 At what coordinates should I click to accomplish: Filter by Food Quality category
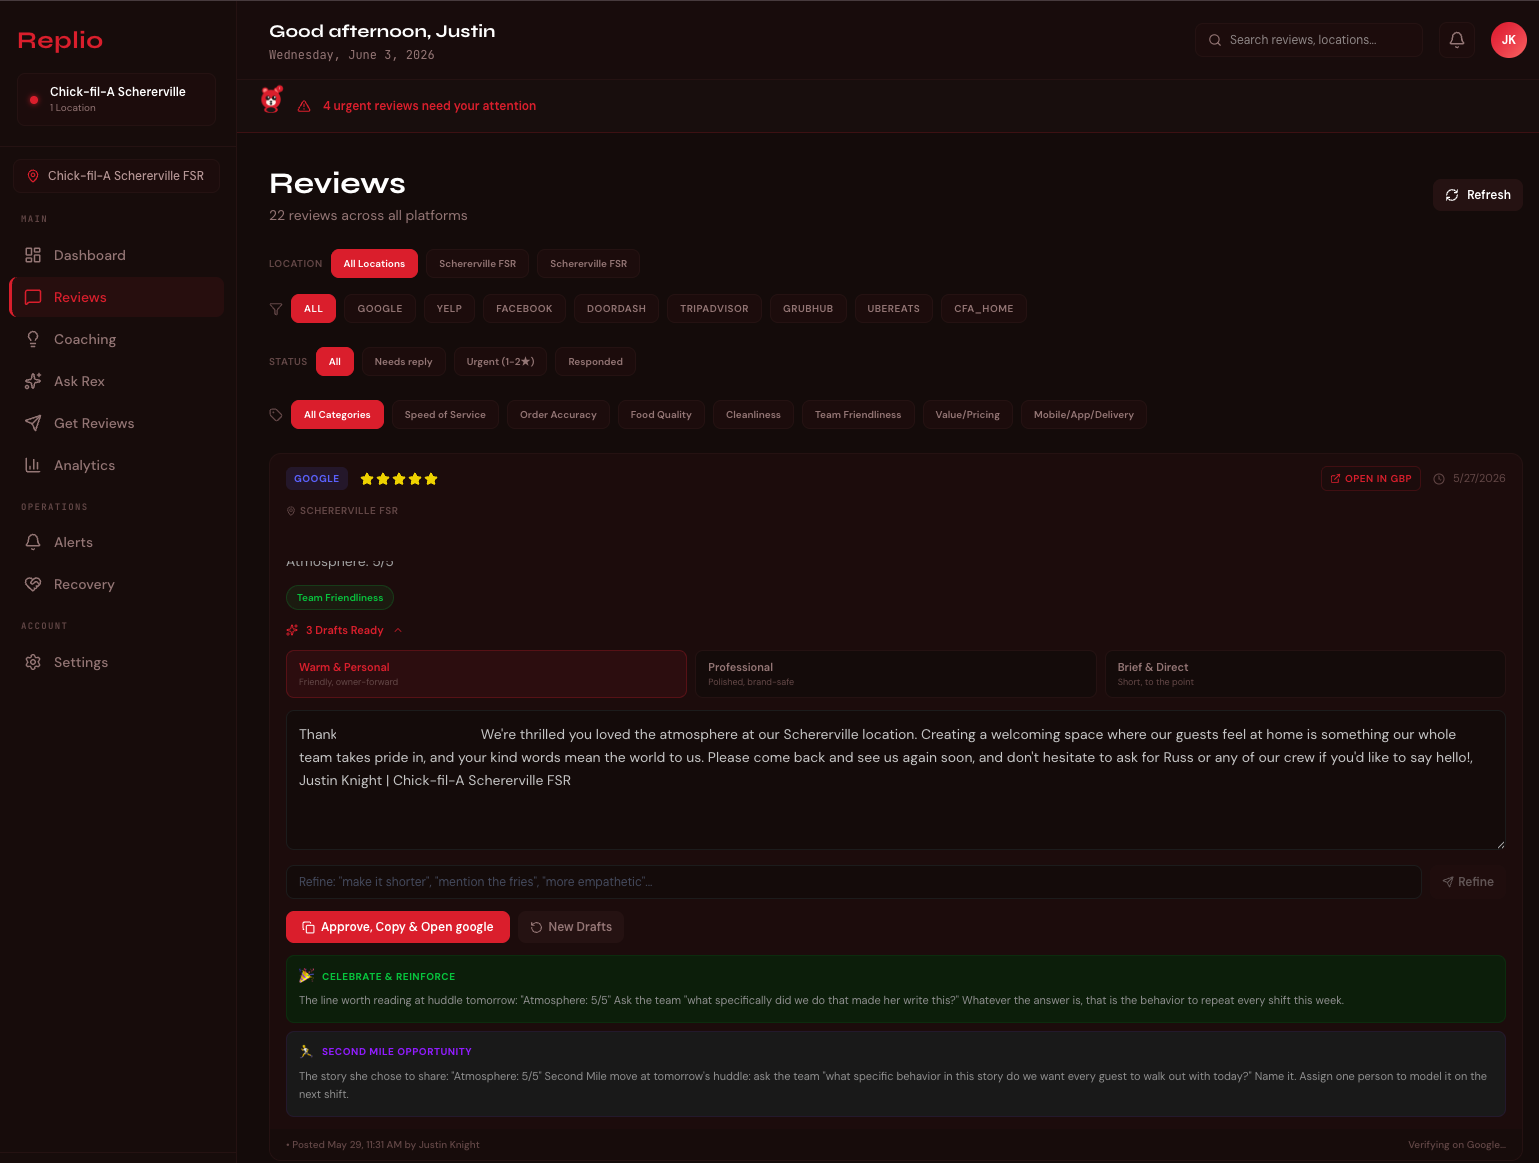pyautogui.click(x=661, y=415)
